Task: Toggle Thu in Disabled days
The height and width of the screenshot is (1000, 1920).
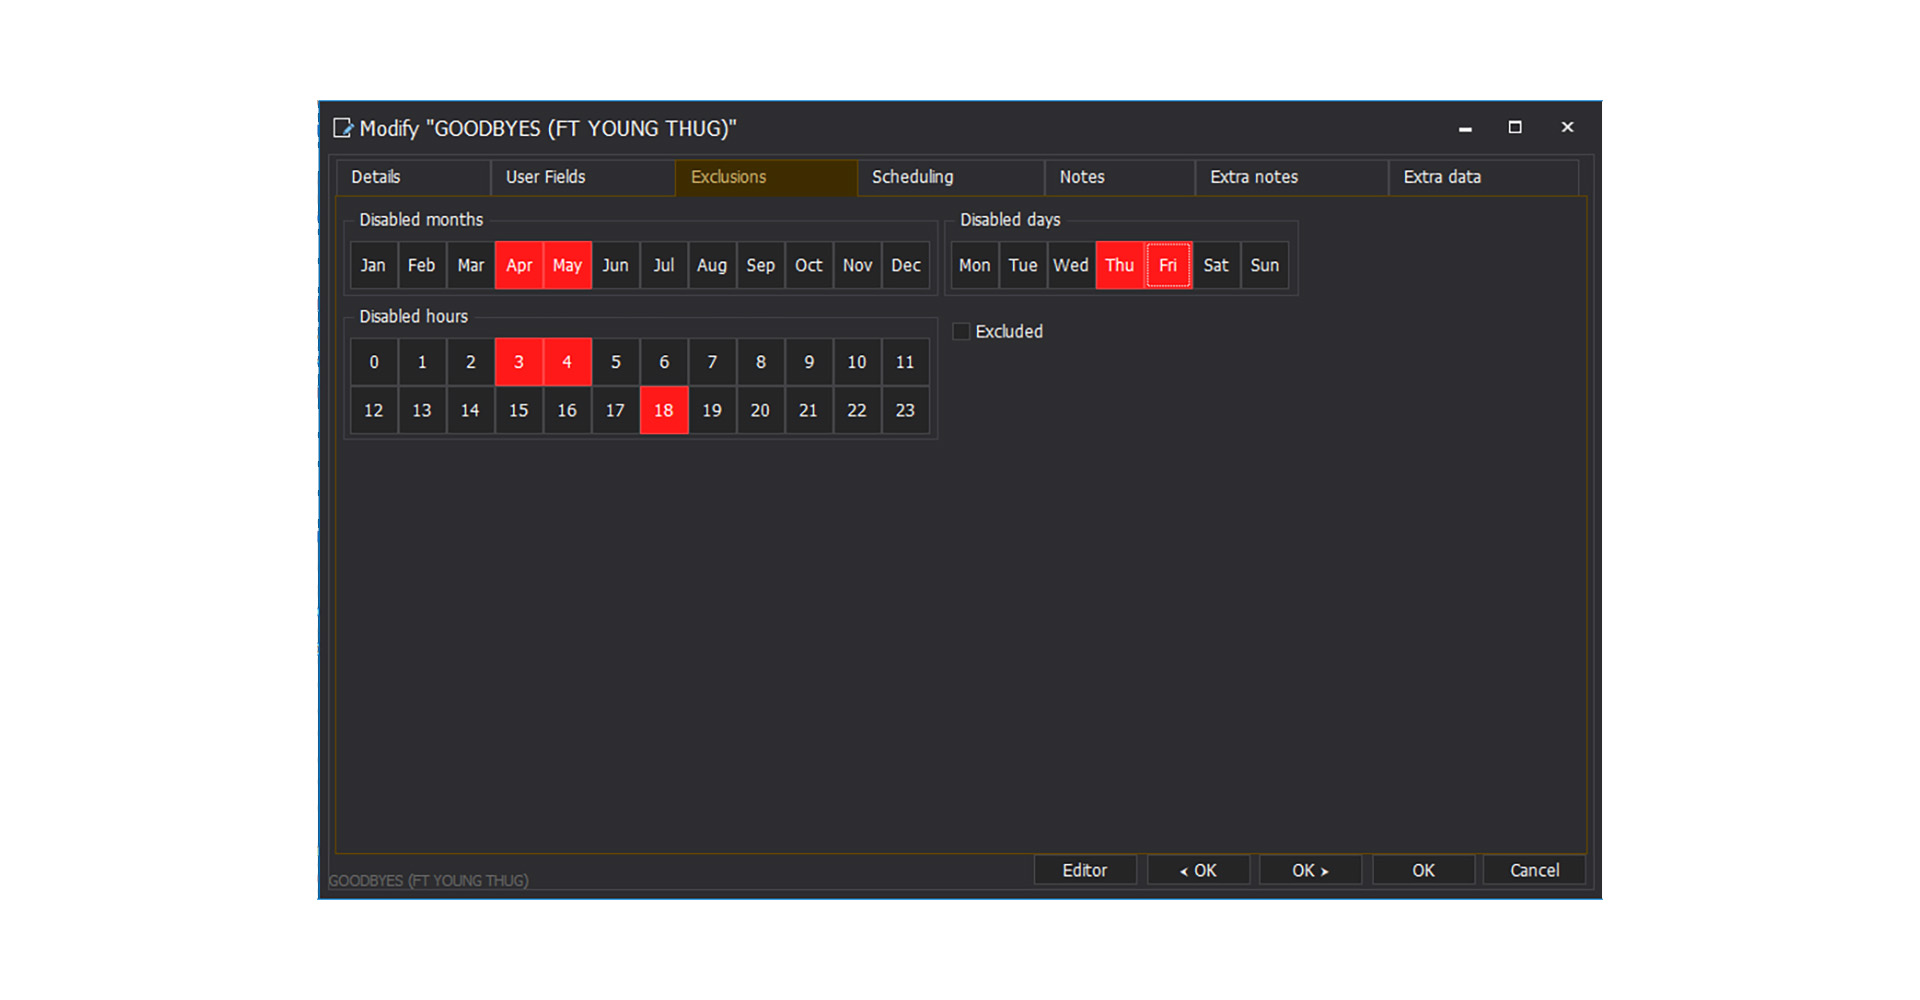Action: pos(1119,266)
